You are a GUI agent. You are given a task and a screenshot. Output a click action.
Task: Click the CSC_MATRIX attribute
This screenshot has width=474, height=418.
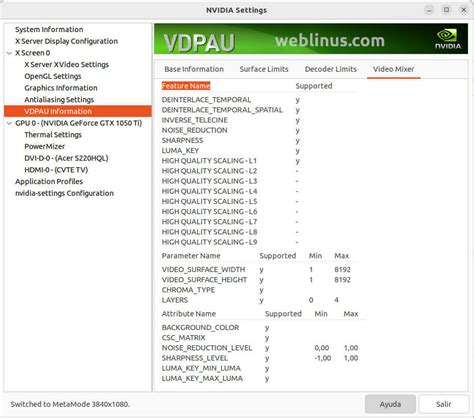[x=183, y=338]
